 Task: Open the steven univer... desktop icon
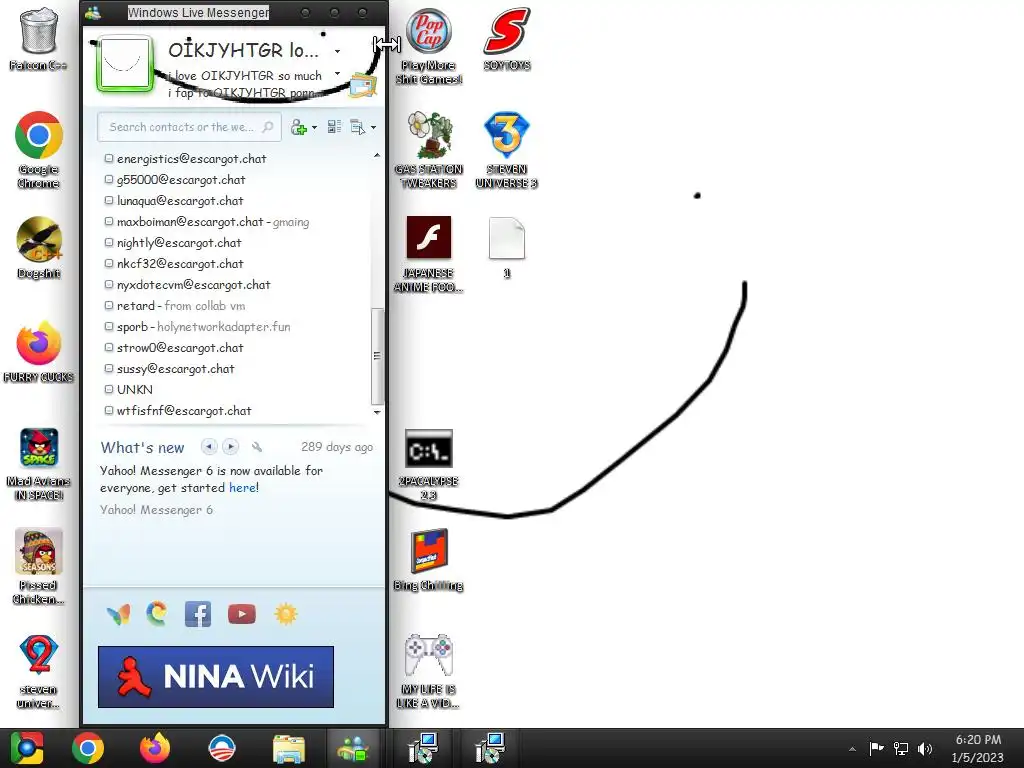tap(39, 670)
